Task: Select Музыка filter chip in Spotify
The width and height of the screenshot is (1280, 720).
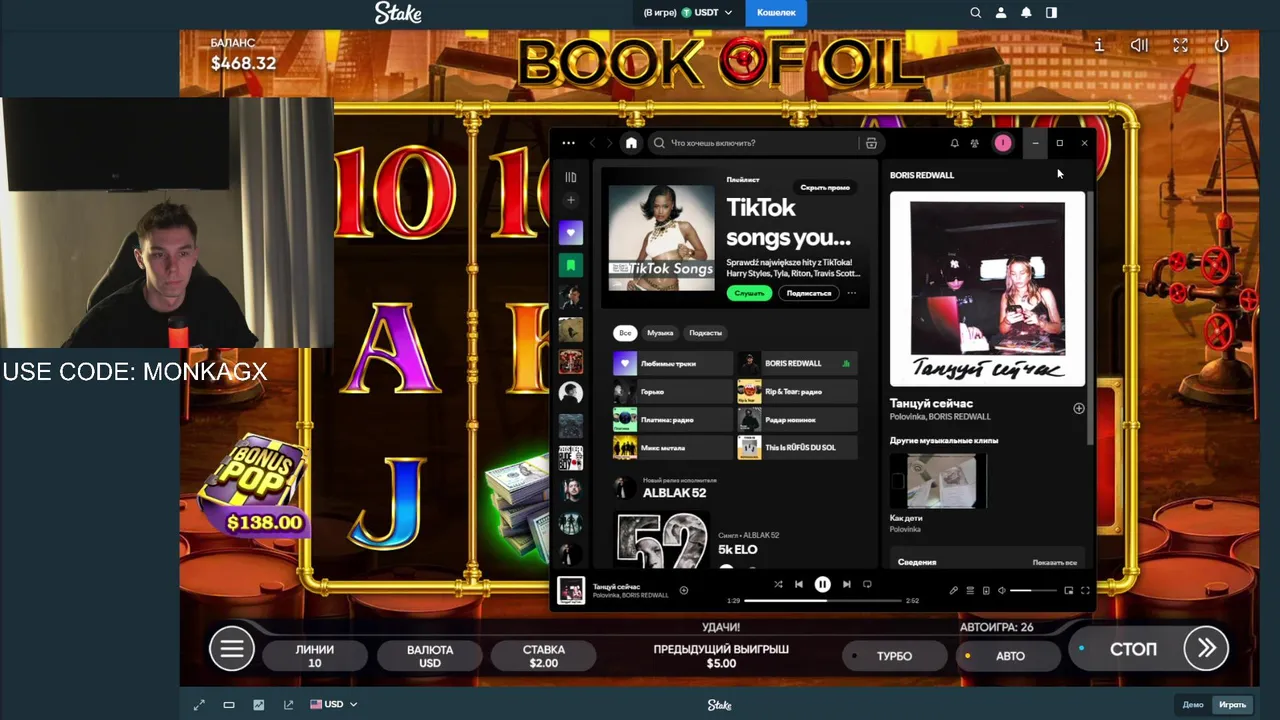Action: 660,333
